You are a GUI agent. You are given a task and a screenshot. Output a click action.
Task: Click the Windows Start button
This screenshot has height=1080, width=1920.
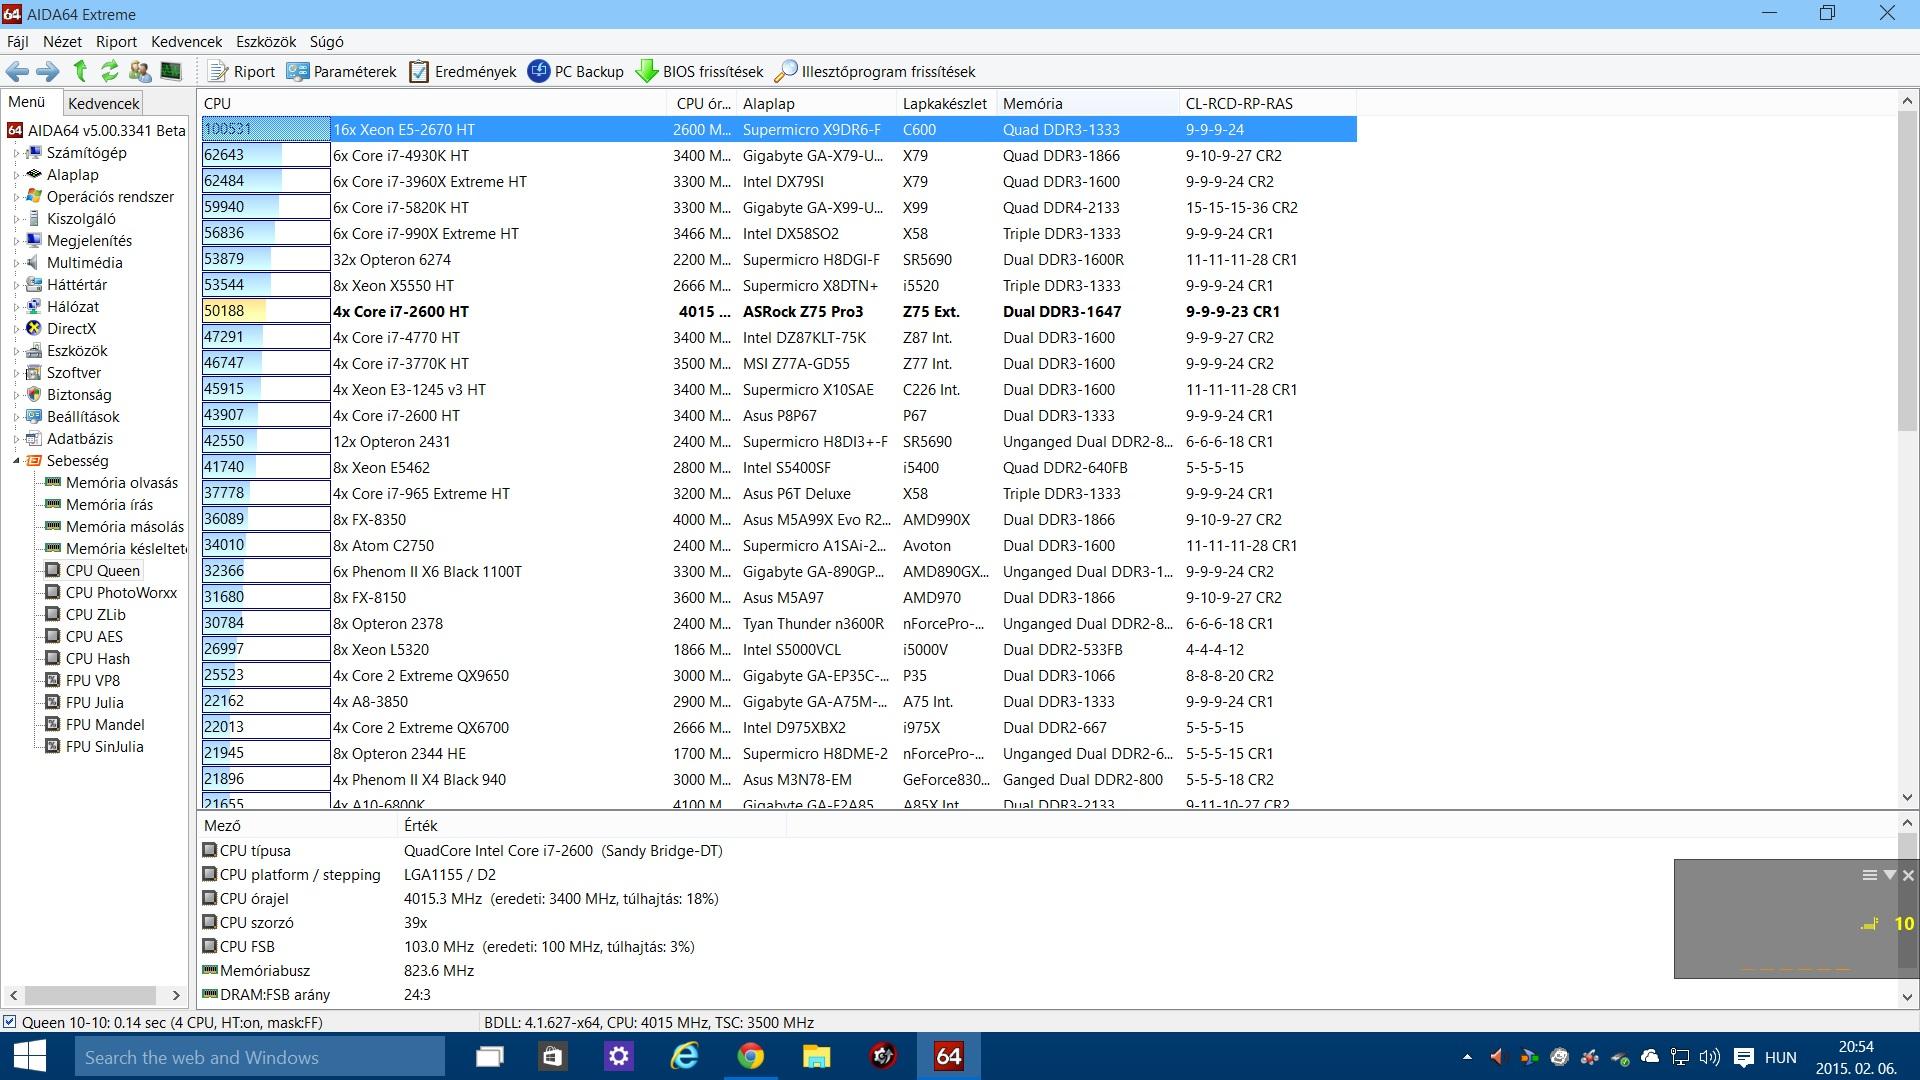pos(30,1057)
